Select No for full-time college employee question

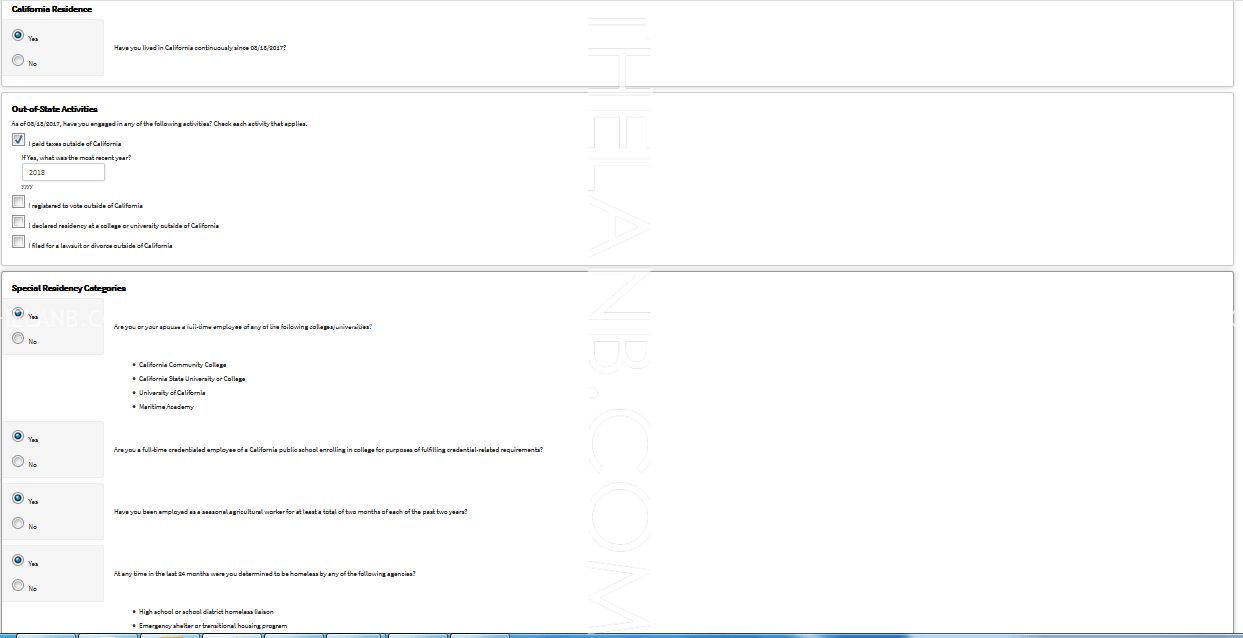coord(18,339)
